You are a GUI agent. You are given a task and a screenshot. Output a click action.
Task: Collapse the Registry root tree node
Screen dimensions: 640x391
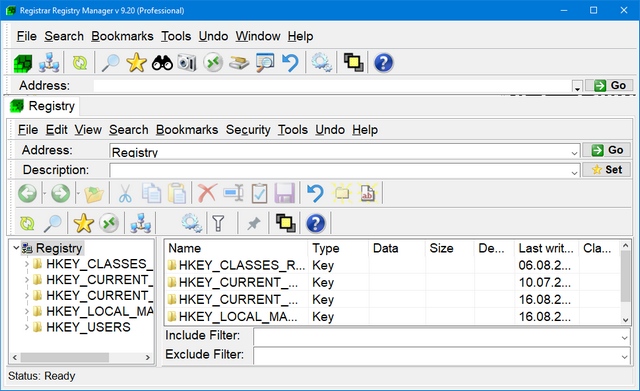16,247
